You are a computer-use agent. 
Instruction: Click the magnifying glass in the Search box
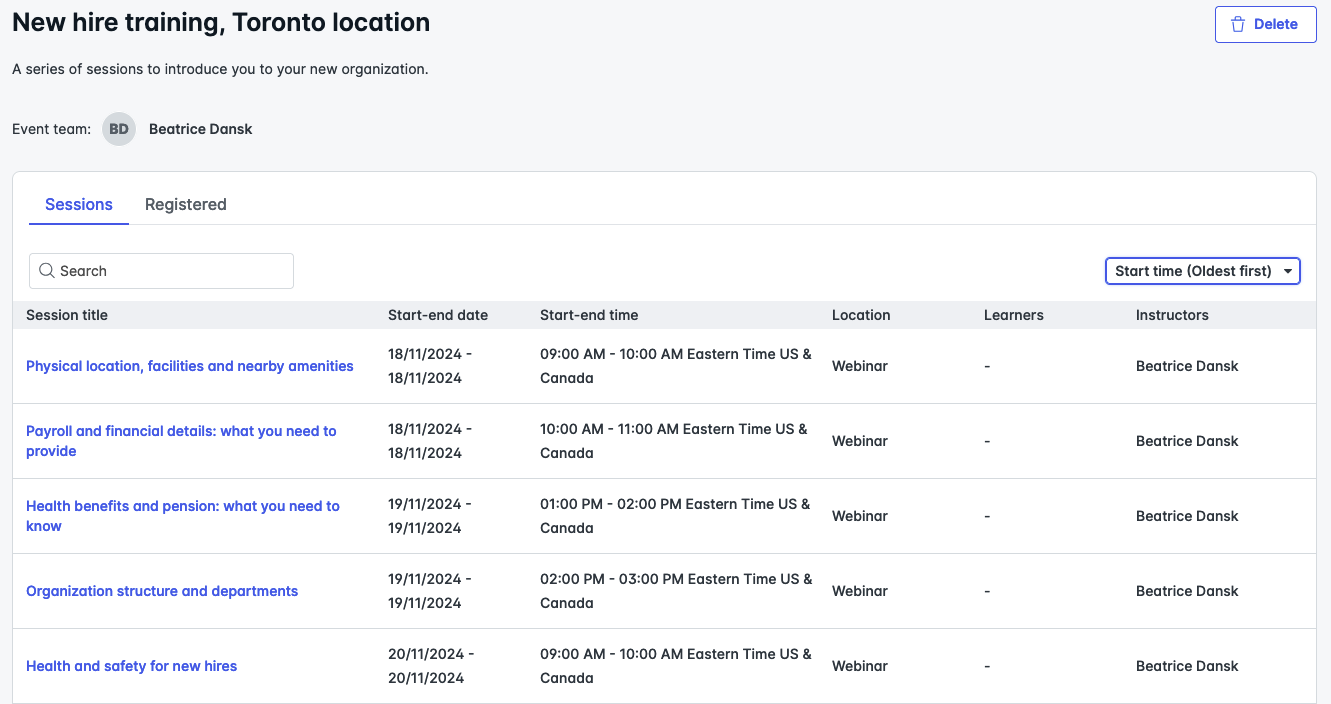click(47, 270)
